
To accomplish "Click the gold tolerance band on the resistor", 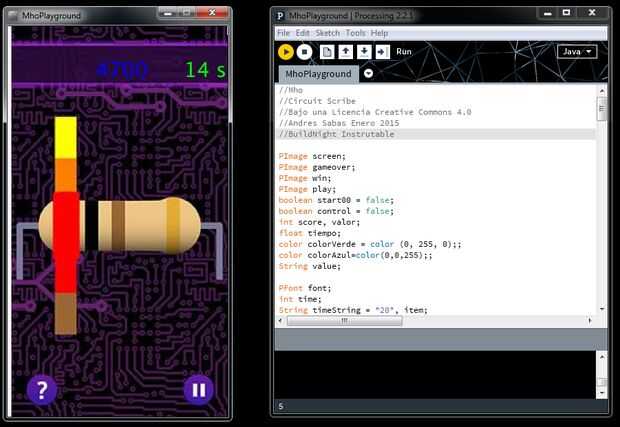I will tap(173, 226).
